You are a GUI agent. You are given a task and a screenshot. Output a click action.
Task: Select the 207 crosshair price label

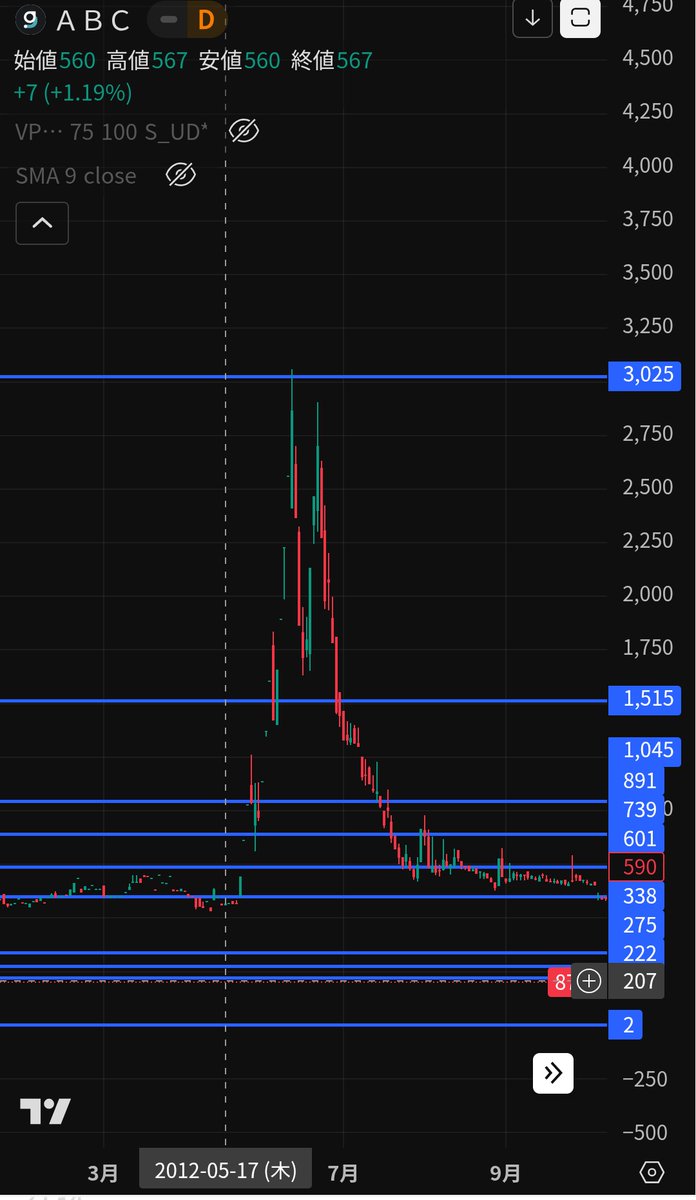(x=636, y=982)
